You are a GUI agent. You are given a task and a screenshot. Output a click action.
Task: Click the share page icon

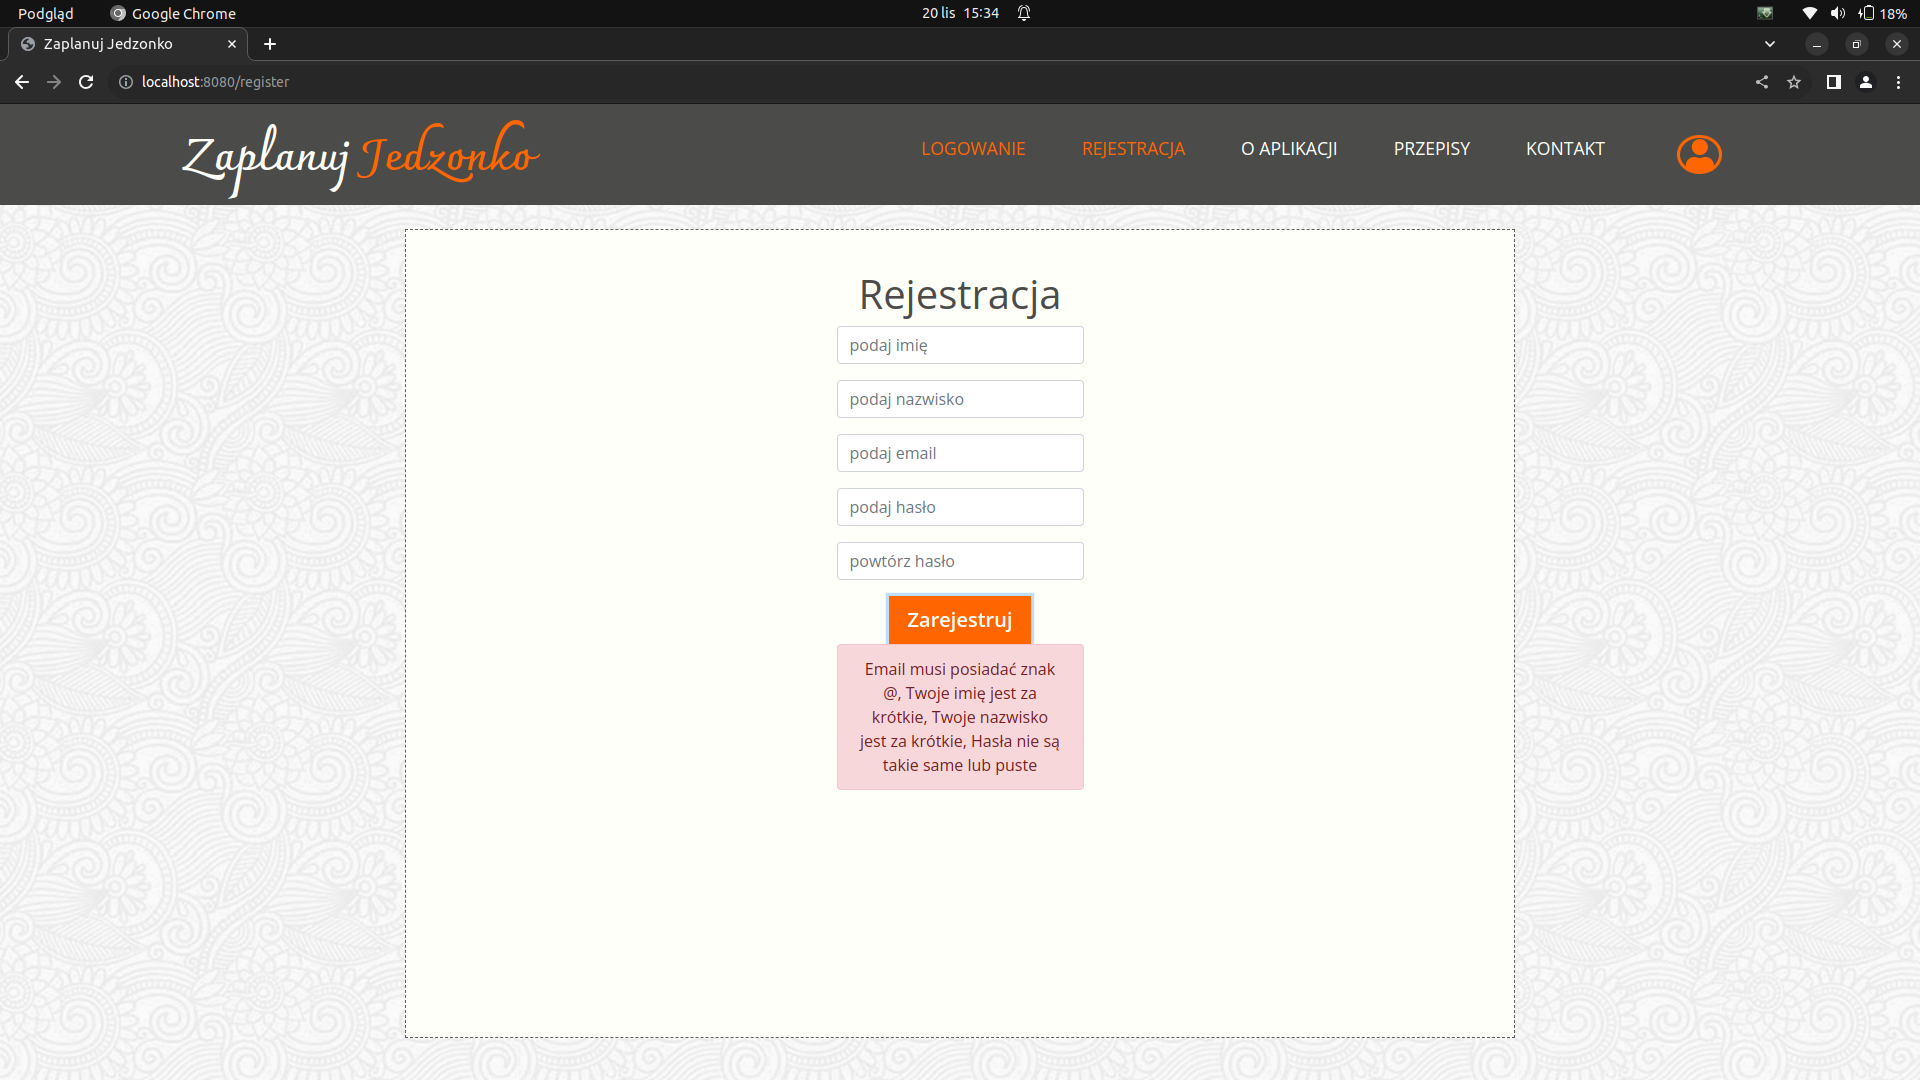click(1762, 82)
